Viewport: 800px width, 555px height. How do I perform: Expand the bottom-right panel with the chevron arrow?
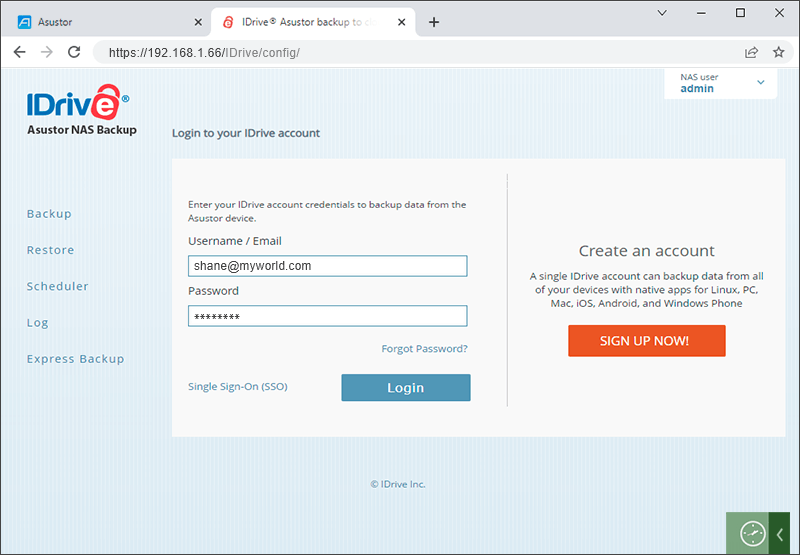(x=780, y=534)
